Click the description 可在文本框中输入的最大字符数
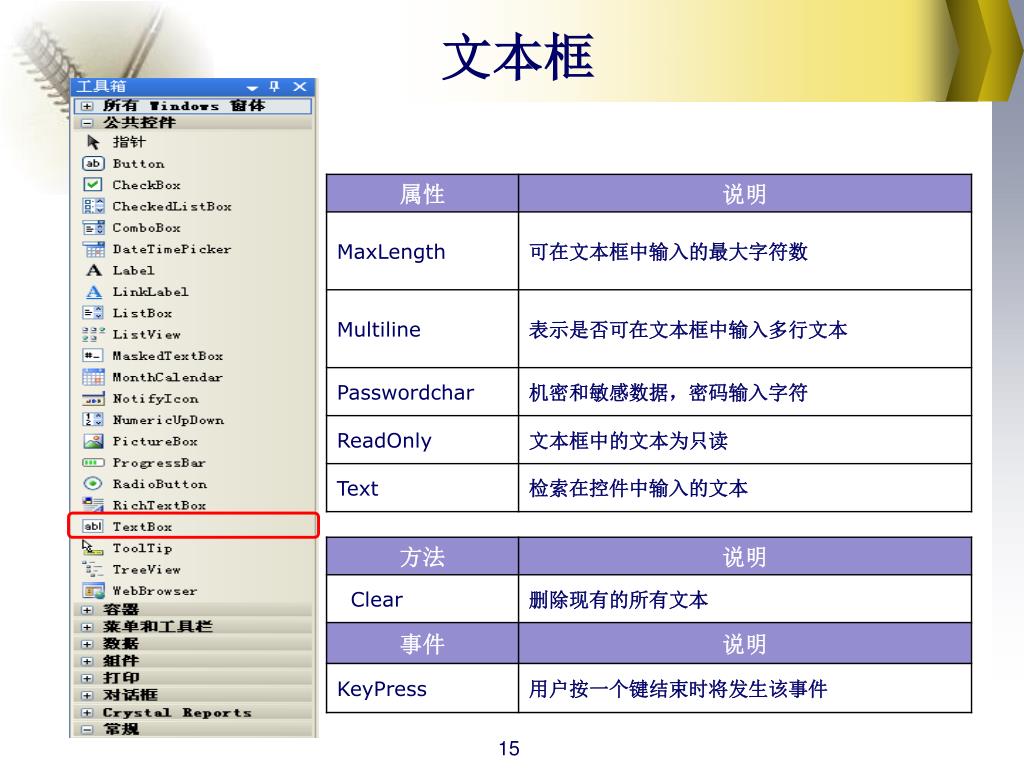 pos(668,251)
